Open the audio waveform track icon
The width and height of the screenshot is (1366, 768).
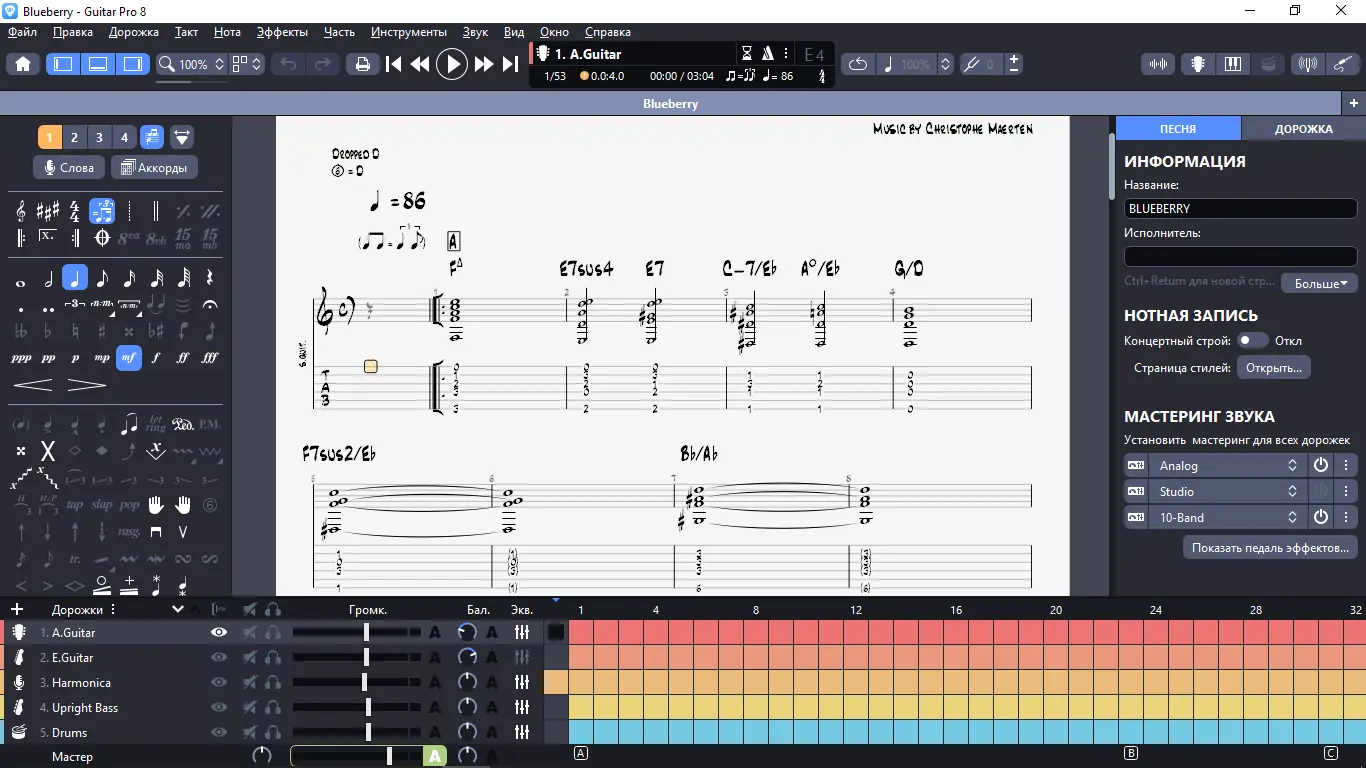pos(1159,64)
